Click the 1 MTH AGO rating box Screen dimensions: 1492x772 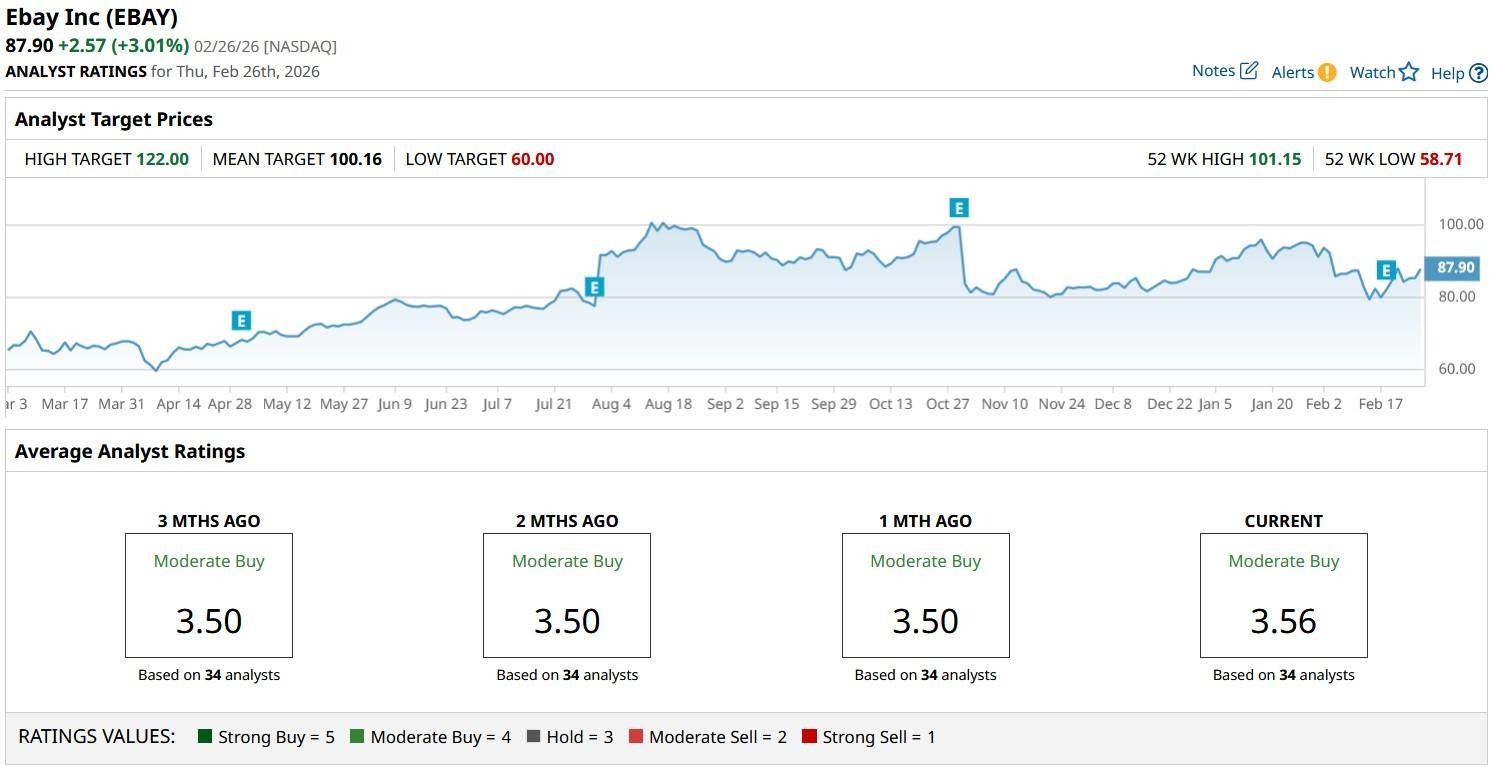click(925, 595)
